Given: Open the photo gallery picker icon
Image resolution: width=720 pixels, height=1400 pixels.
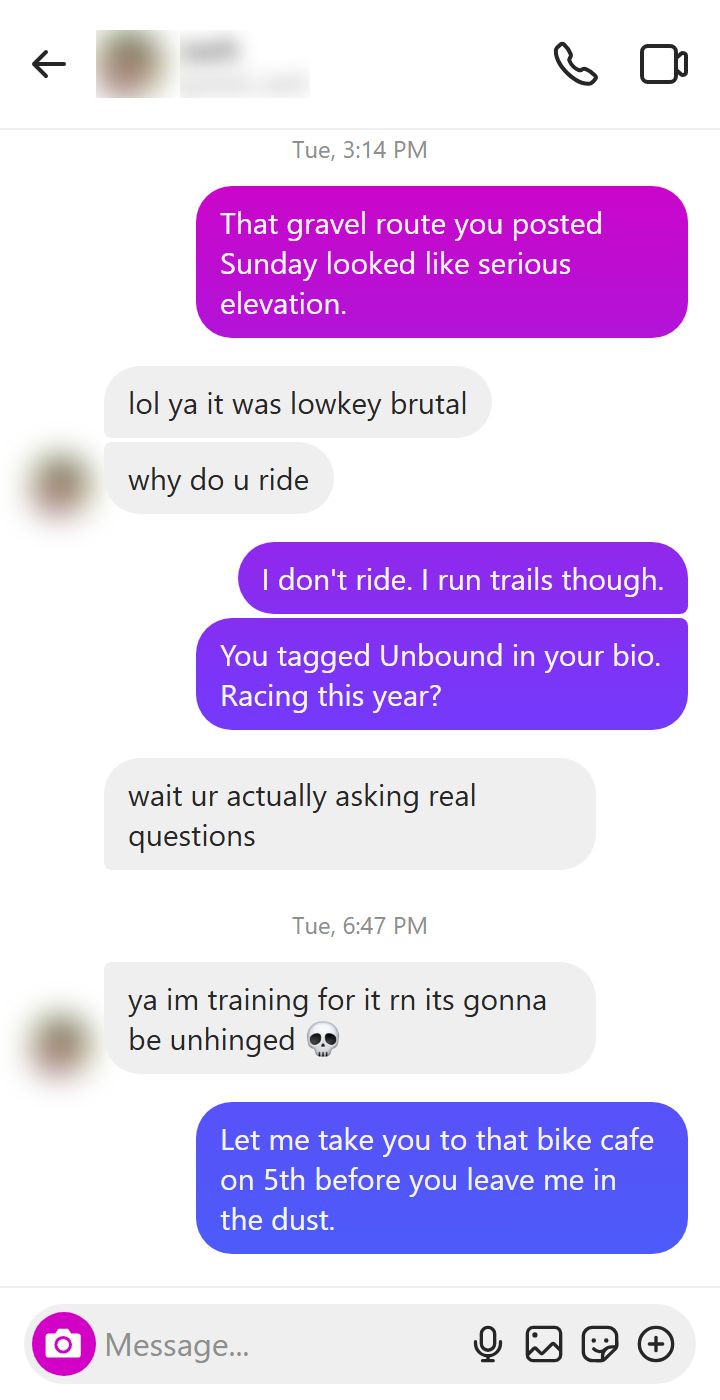Looking at the screenshot, I should pyautogui.click(x=544, y=1344).
